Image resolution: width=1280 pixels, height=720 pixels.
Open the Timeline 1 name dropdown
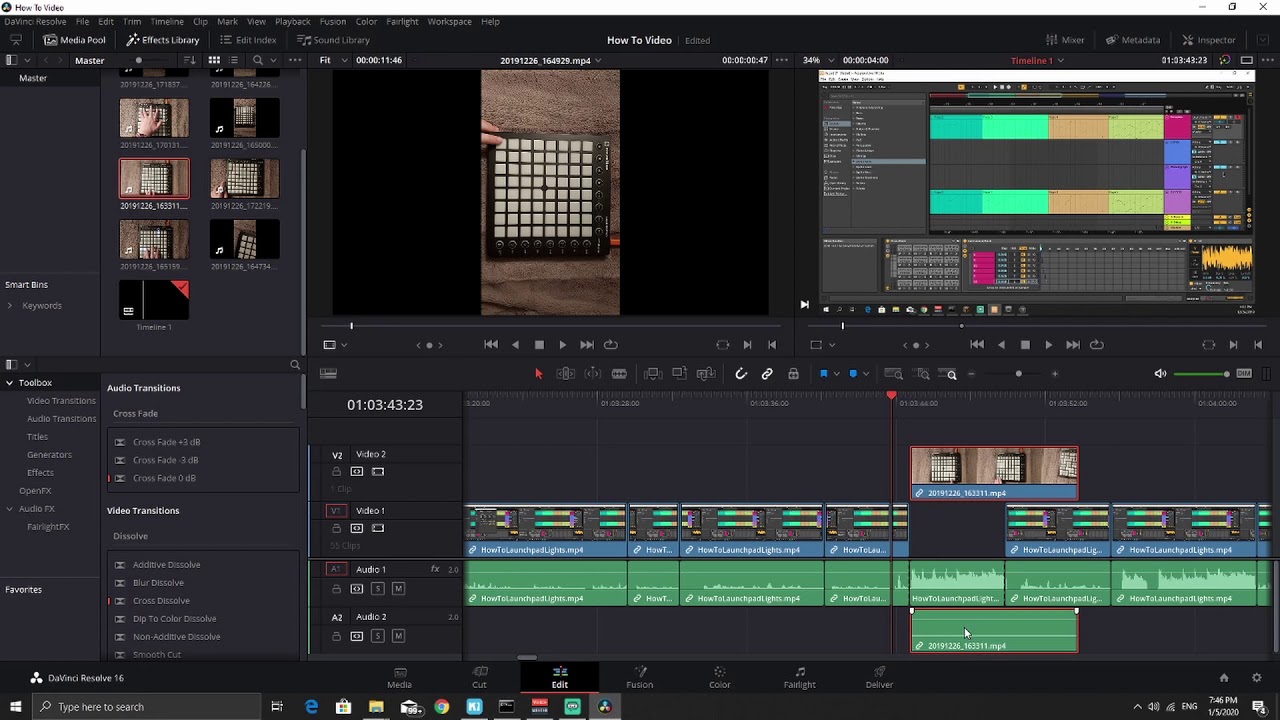click(1037, 60)
